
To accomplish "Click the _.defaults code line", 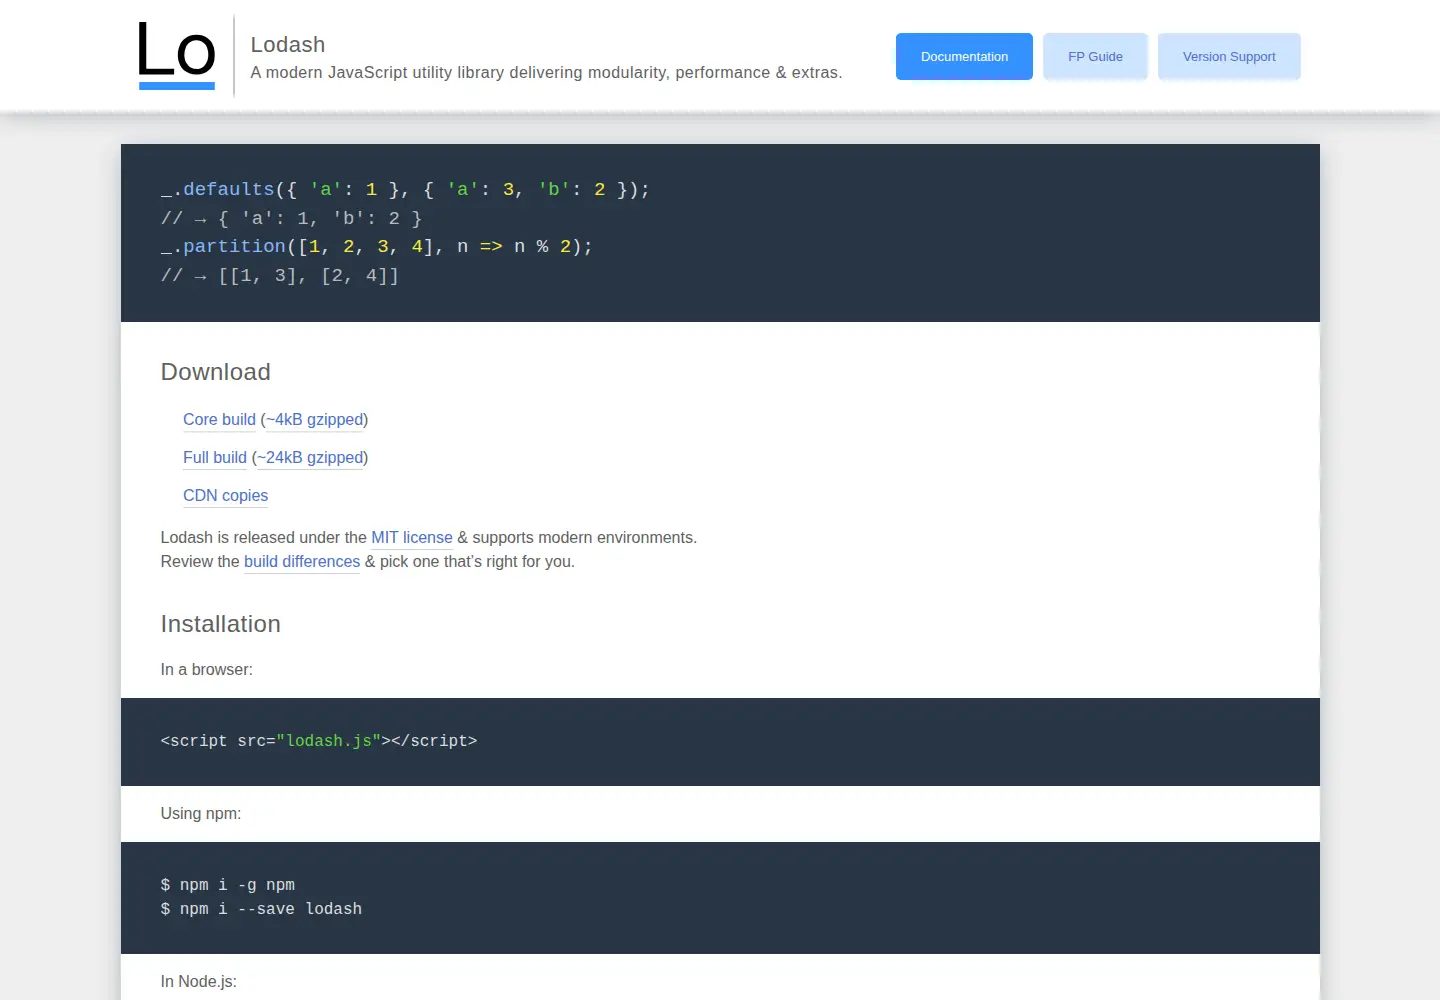I will coord(405,190).
